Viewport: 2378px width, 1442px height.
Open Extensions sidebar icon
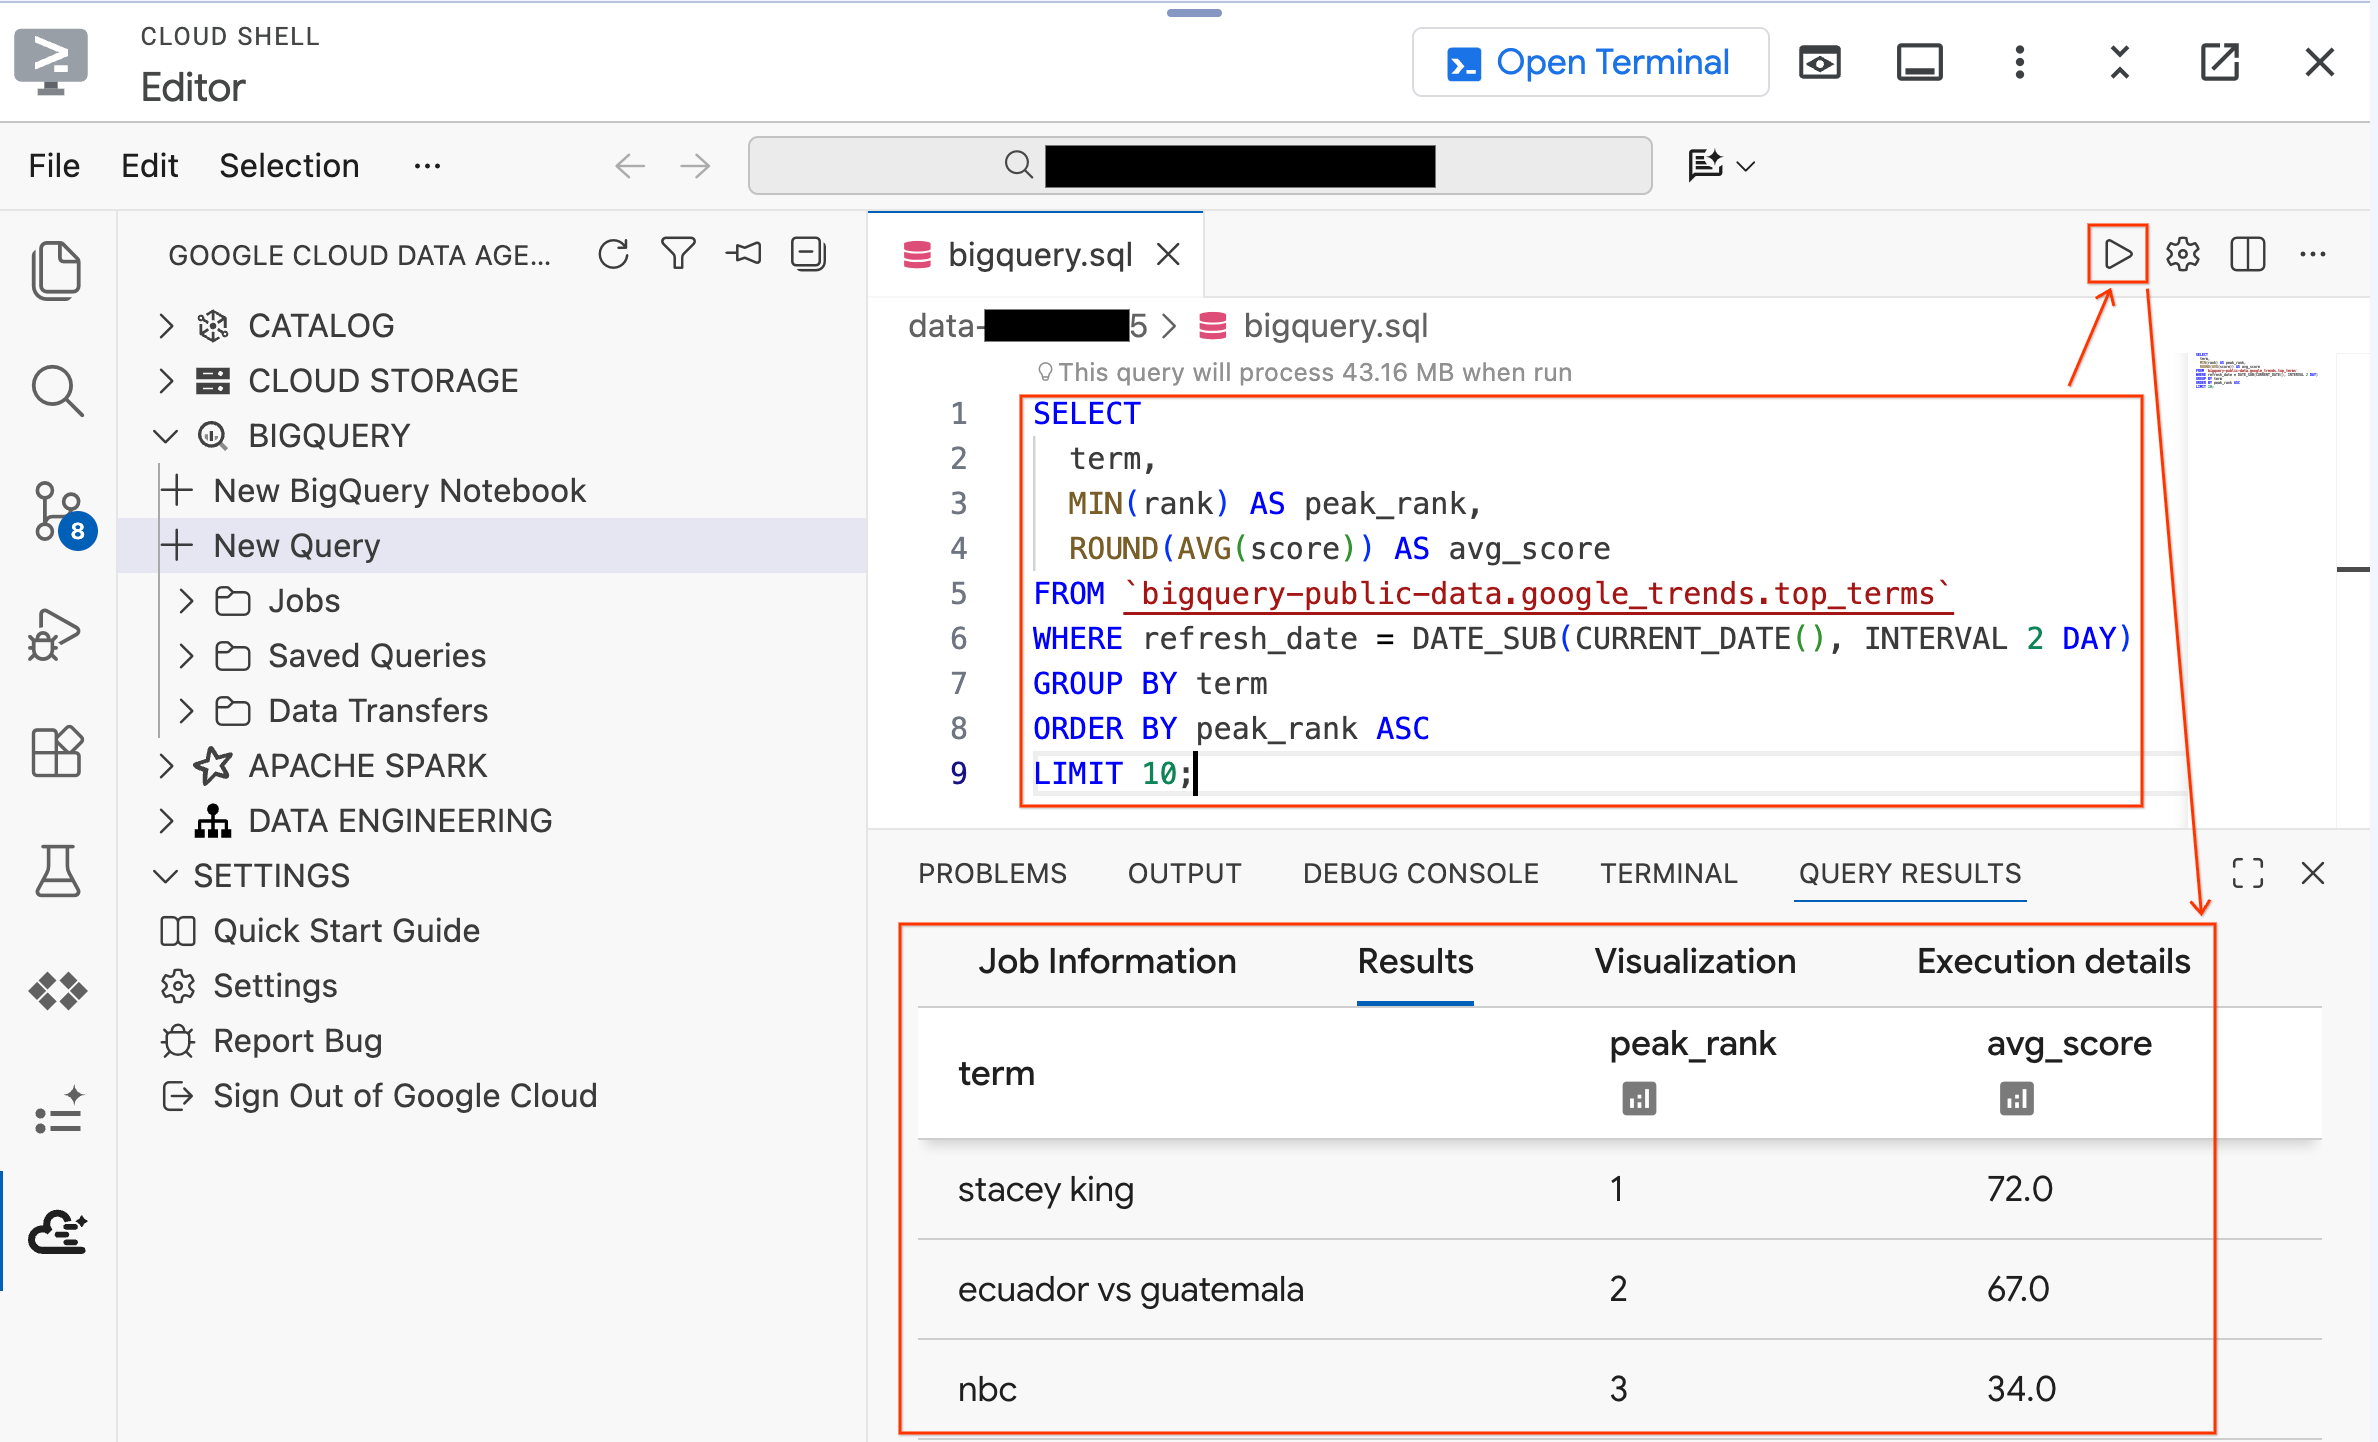(x=57, y=751)
